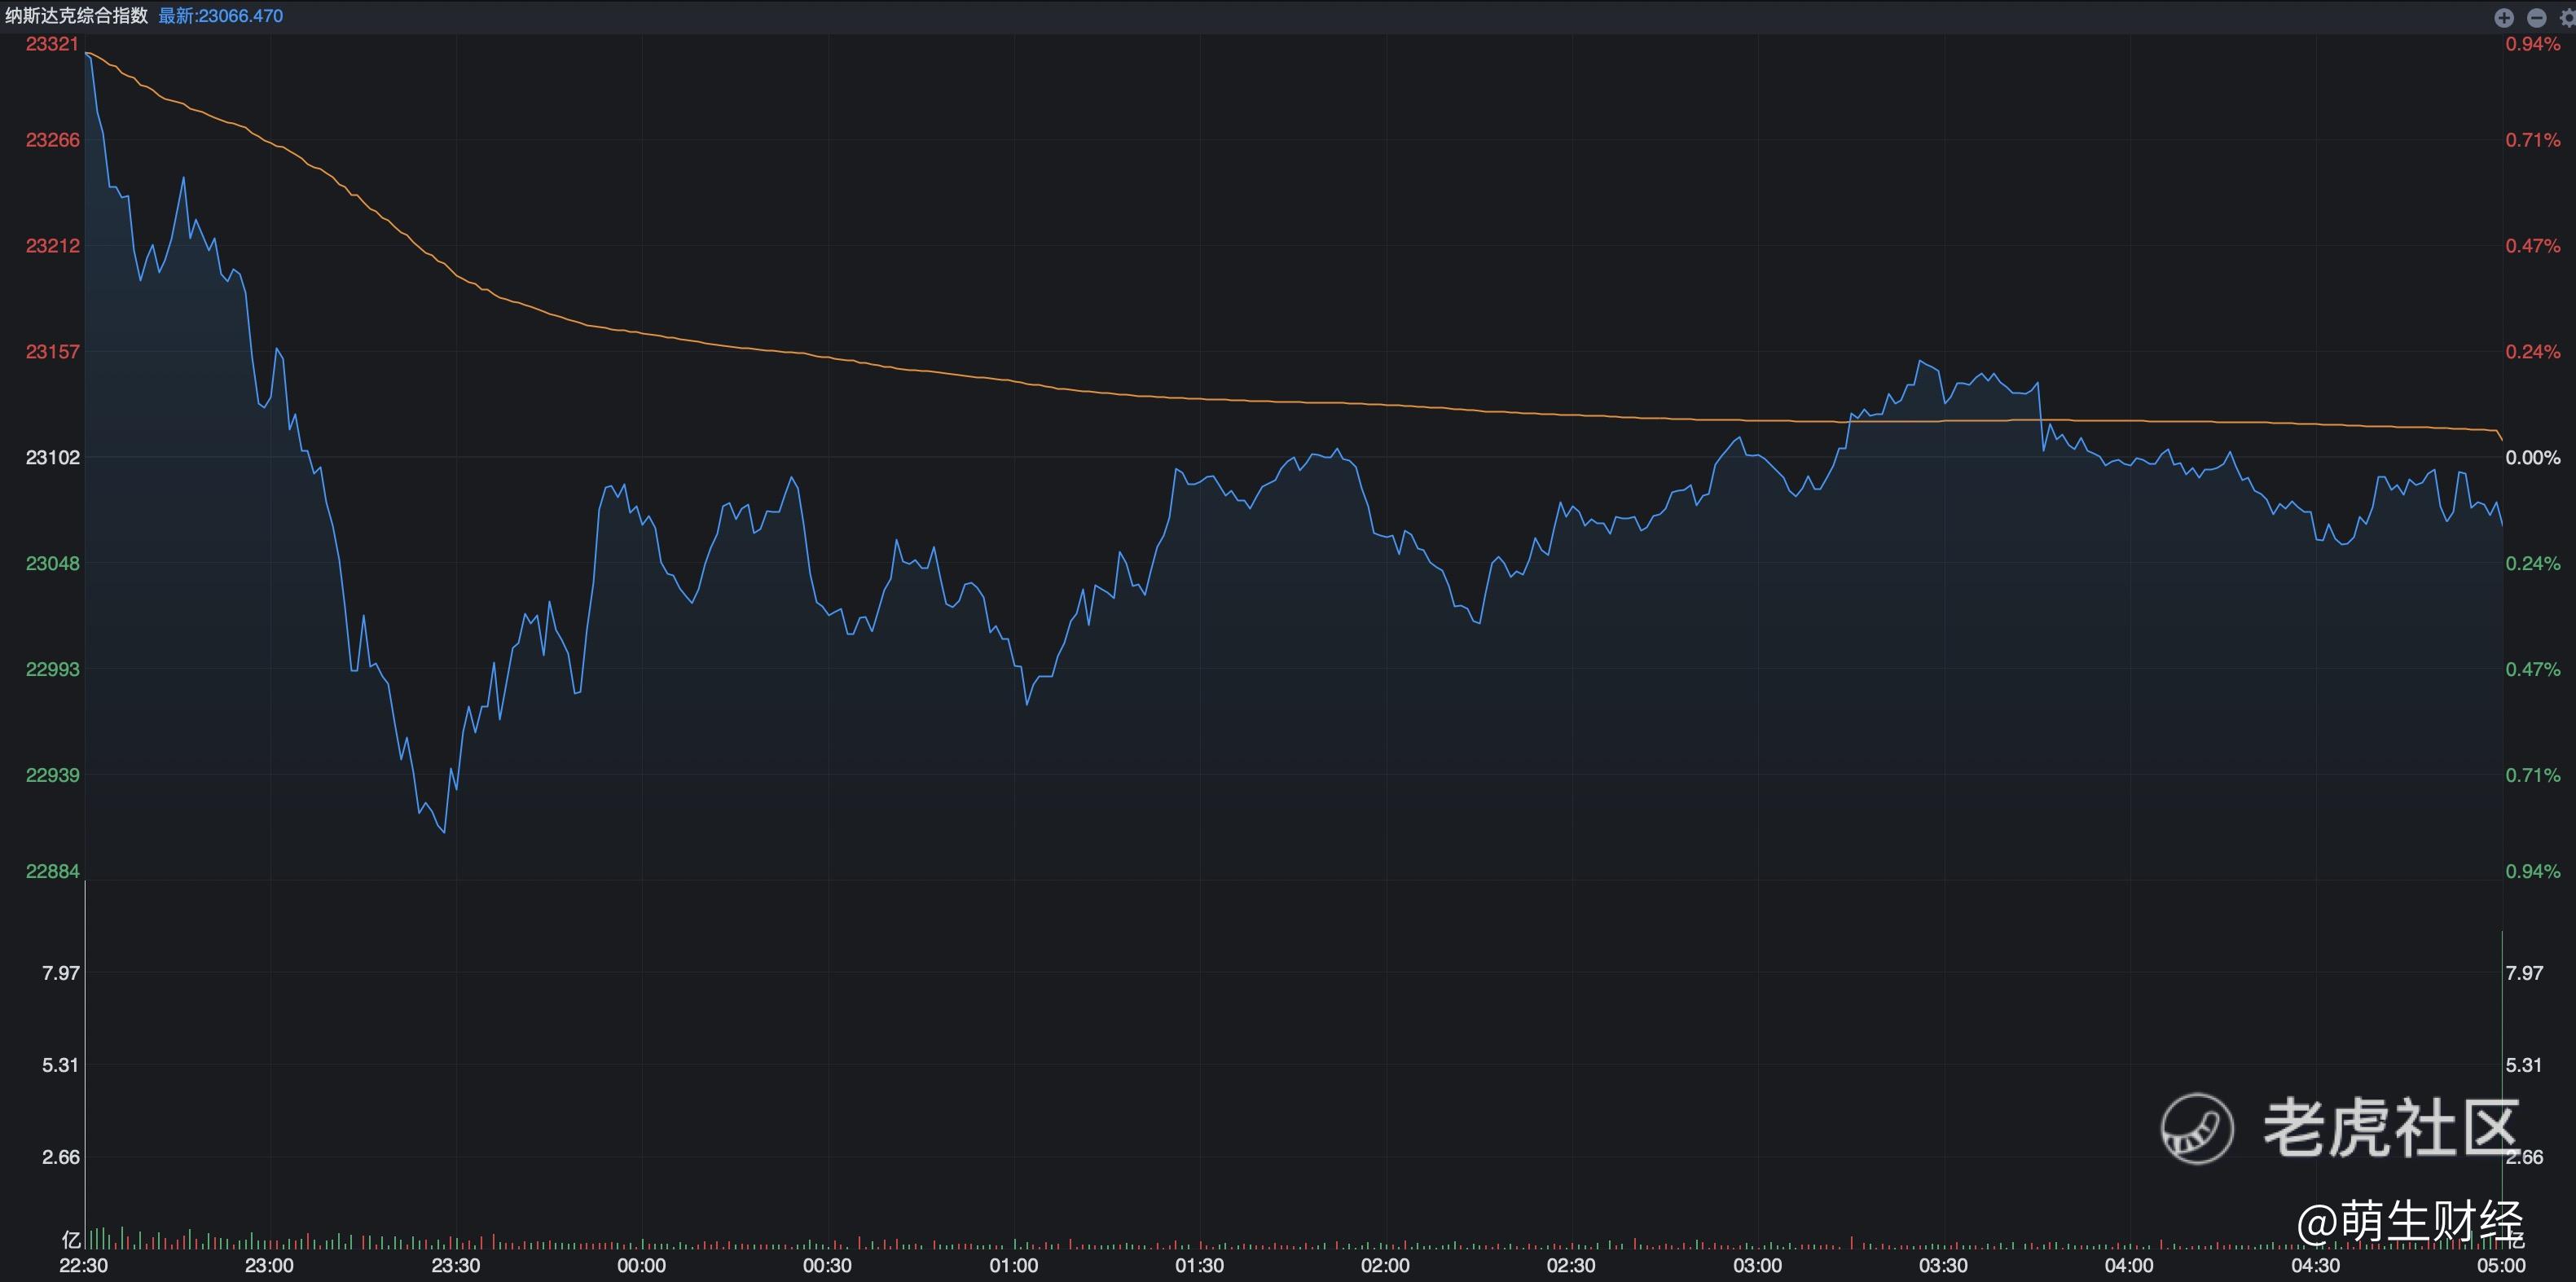
Task: Click the @萌生财经 watermark text
Action: 2410,1222
